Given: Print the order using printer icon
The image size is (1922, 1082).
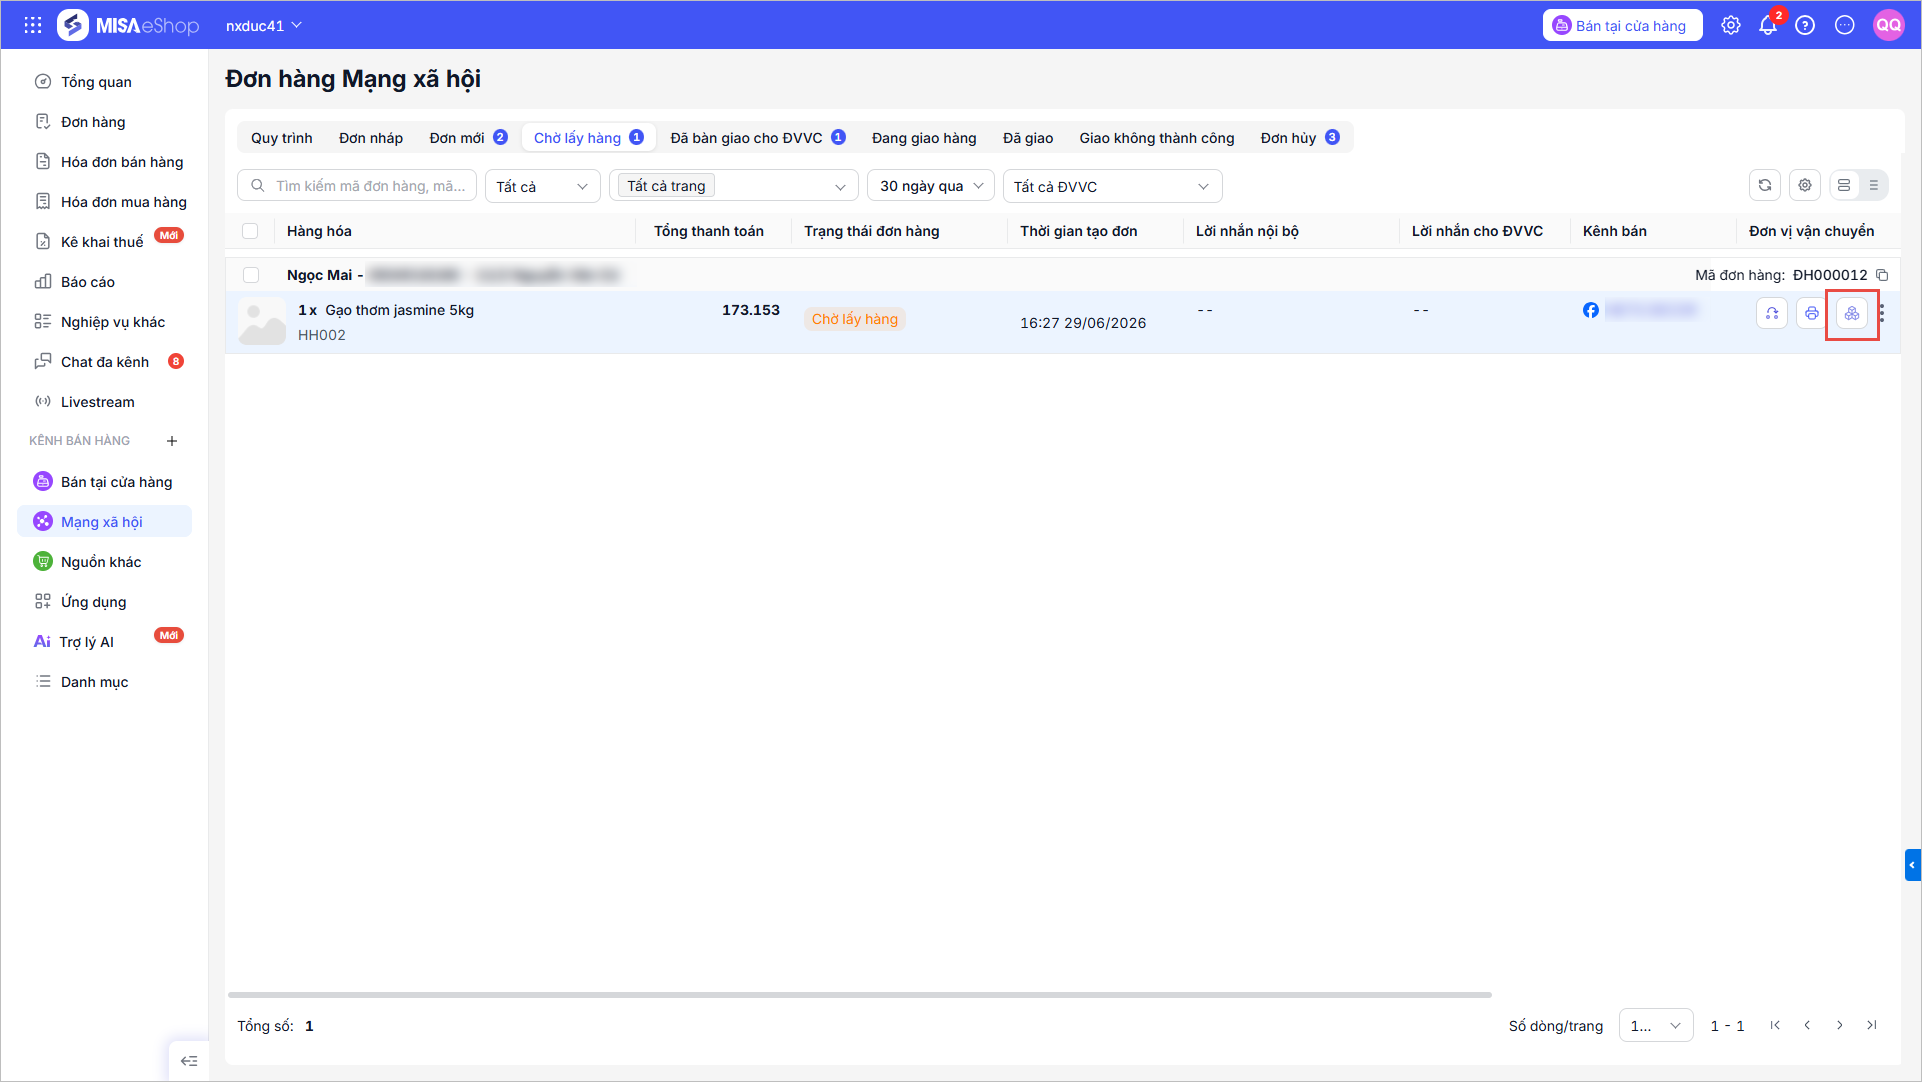Looking at the screenshot, I should 1811,314.
